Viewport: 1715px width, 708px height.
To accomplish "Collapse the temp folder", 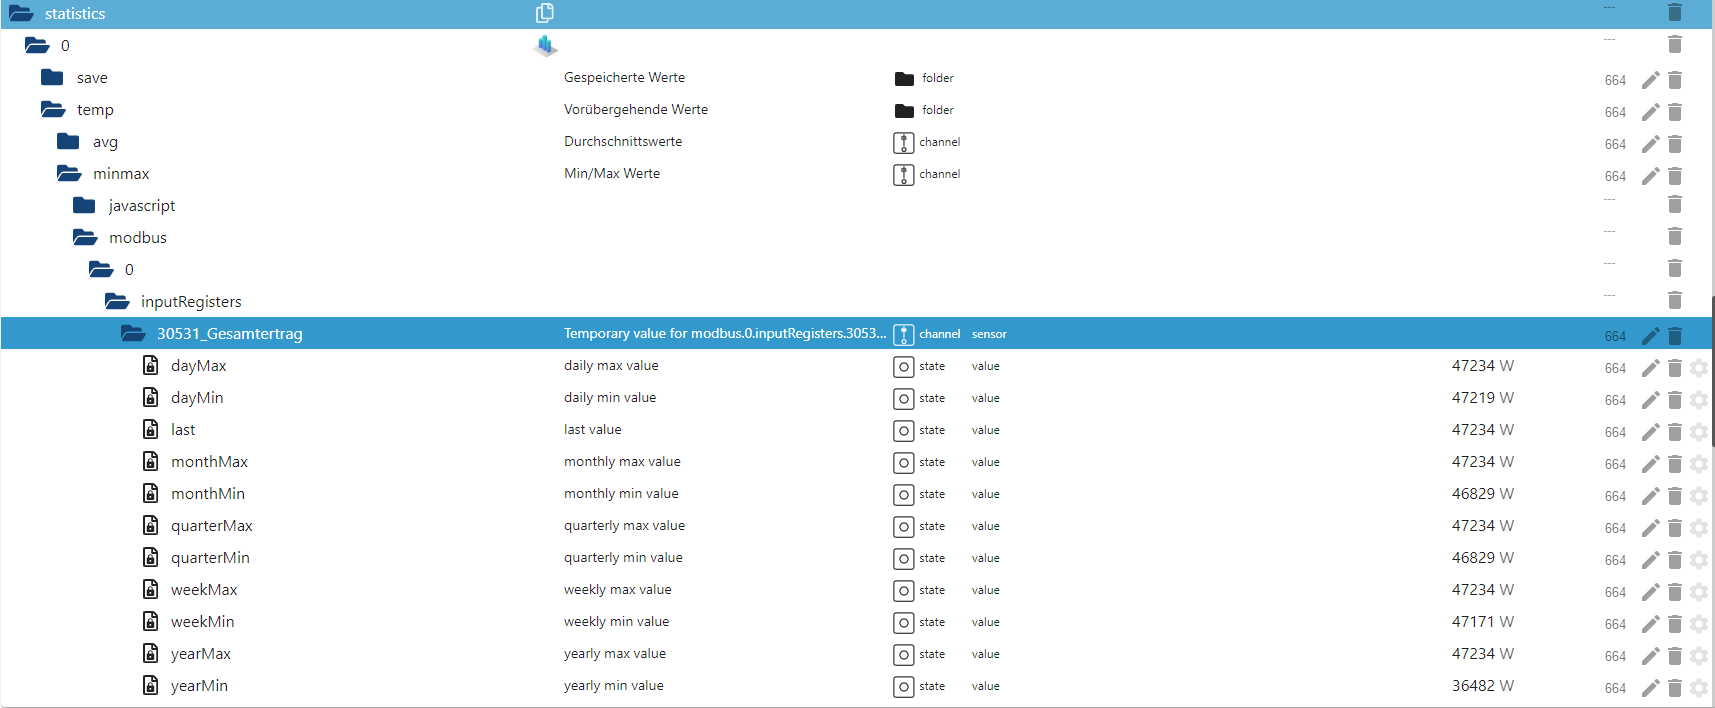I will click(x=53, y=109).
